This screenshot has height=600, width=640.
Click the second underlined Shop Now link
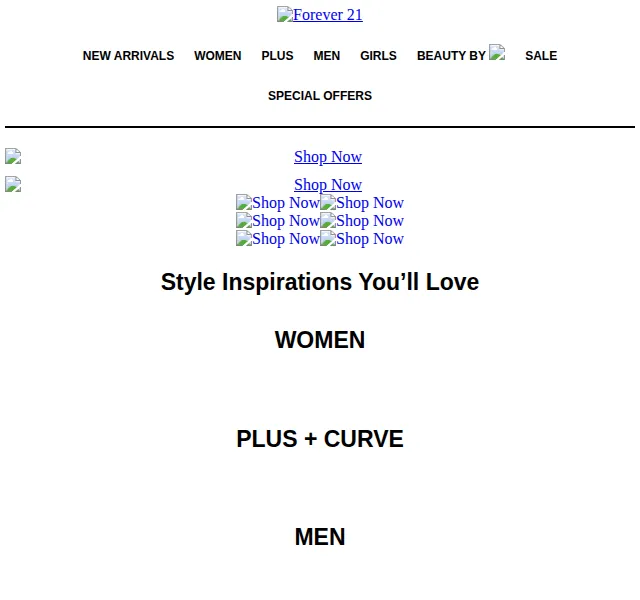(x=328, y=184)
